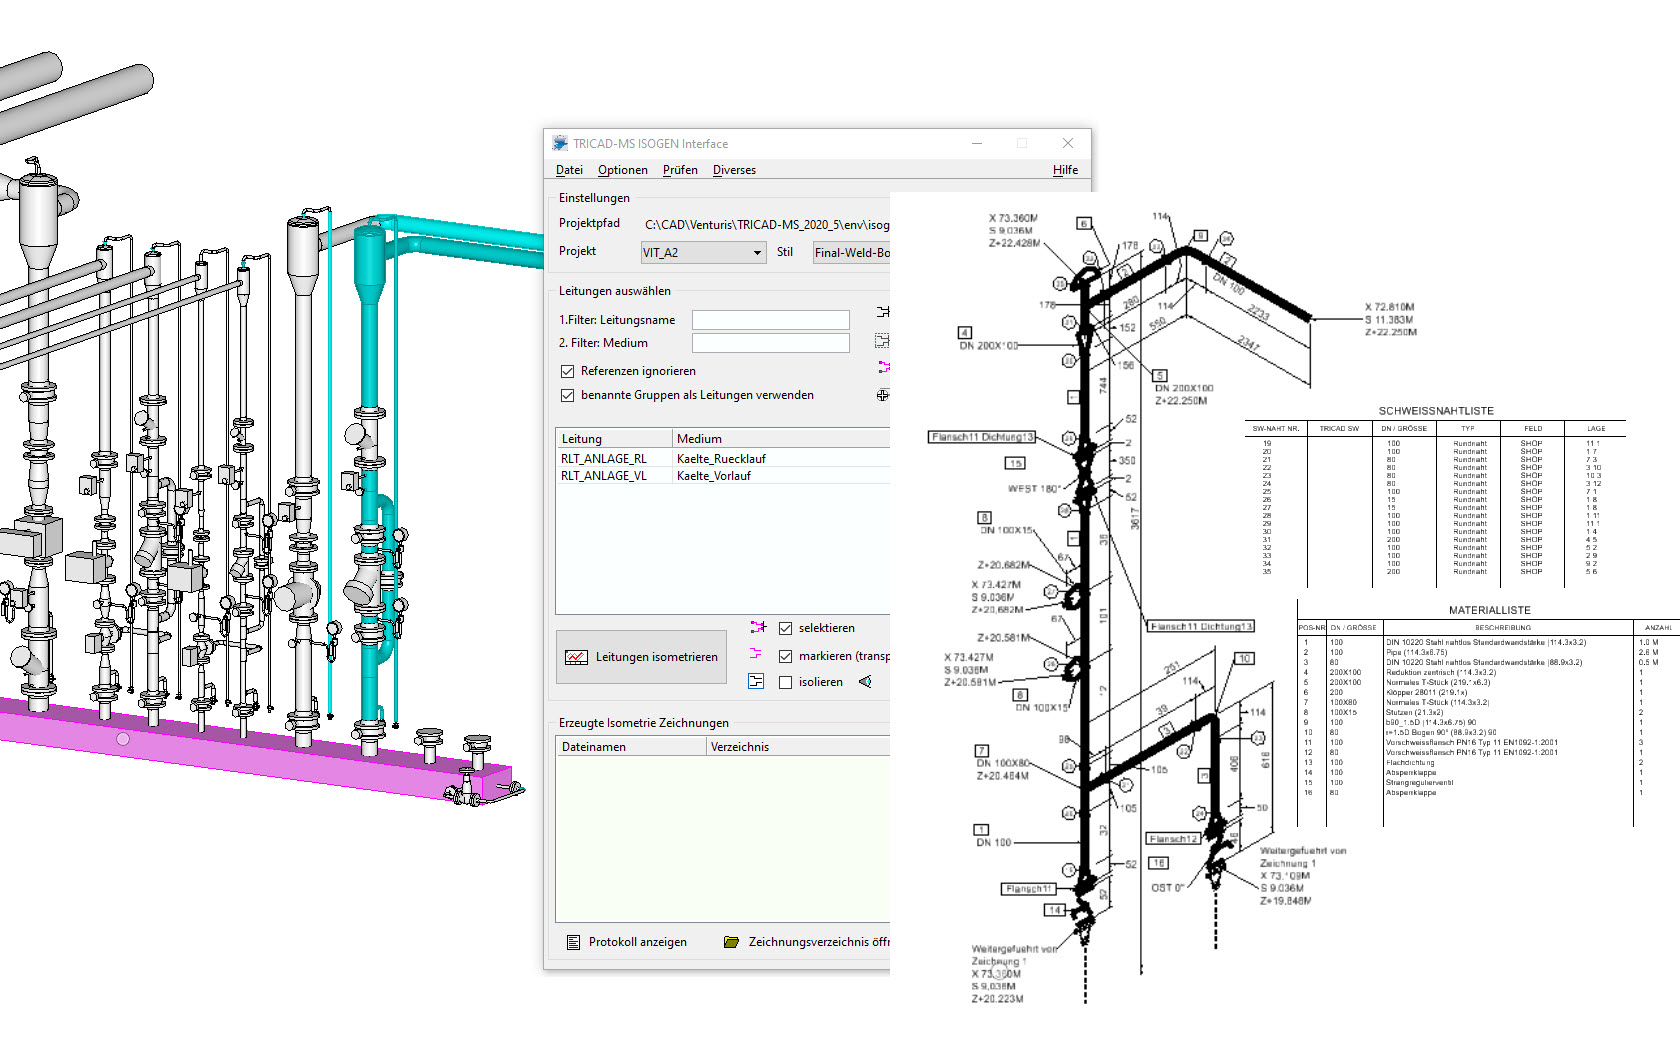Open the Diverses menu
The height and width of the screenshot is (1052, 1680).
(734, 169)
